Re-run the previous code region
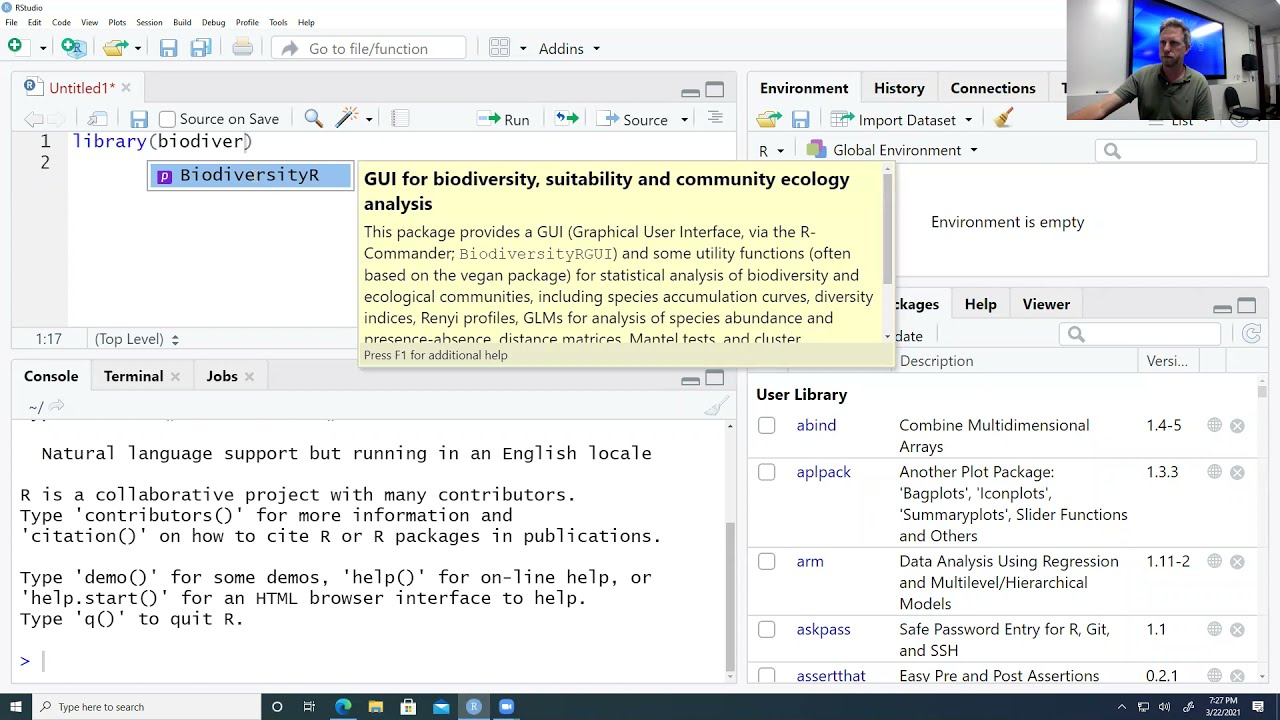The height and width of the screenshot is (720, 1280). pyautogui.click(x=567, y=119)
